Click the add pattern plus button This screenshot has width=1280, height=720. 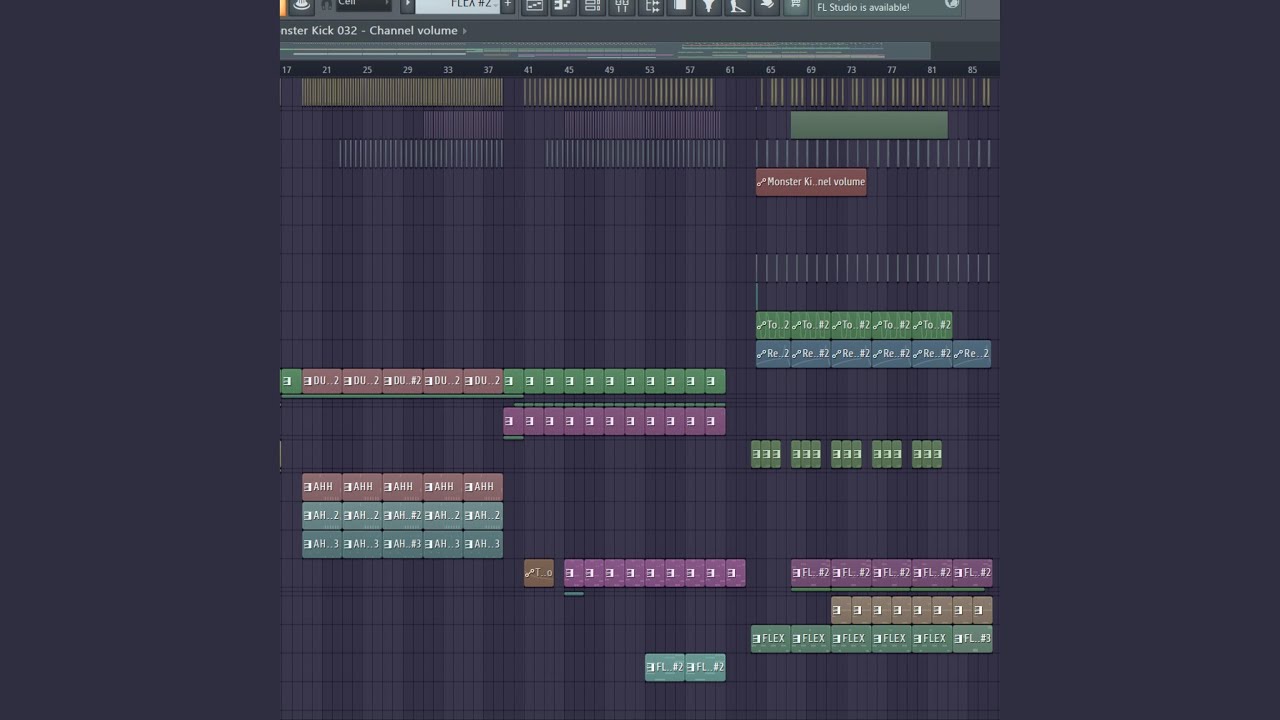[507, 5]
